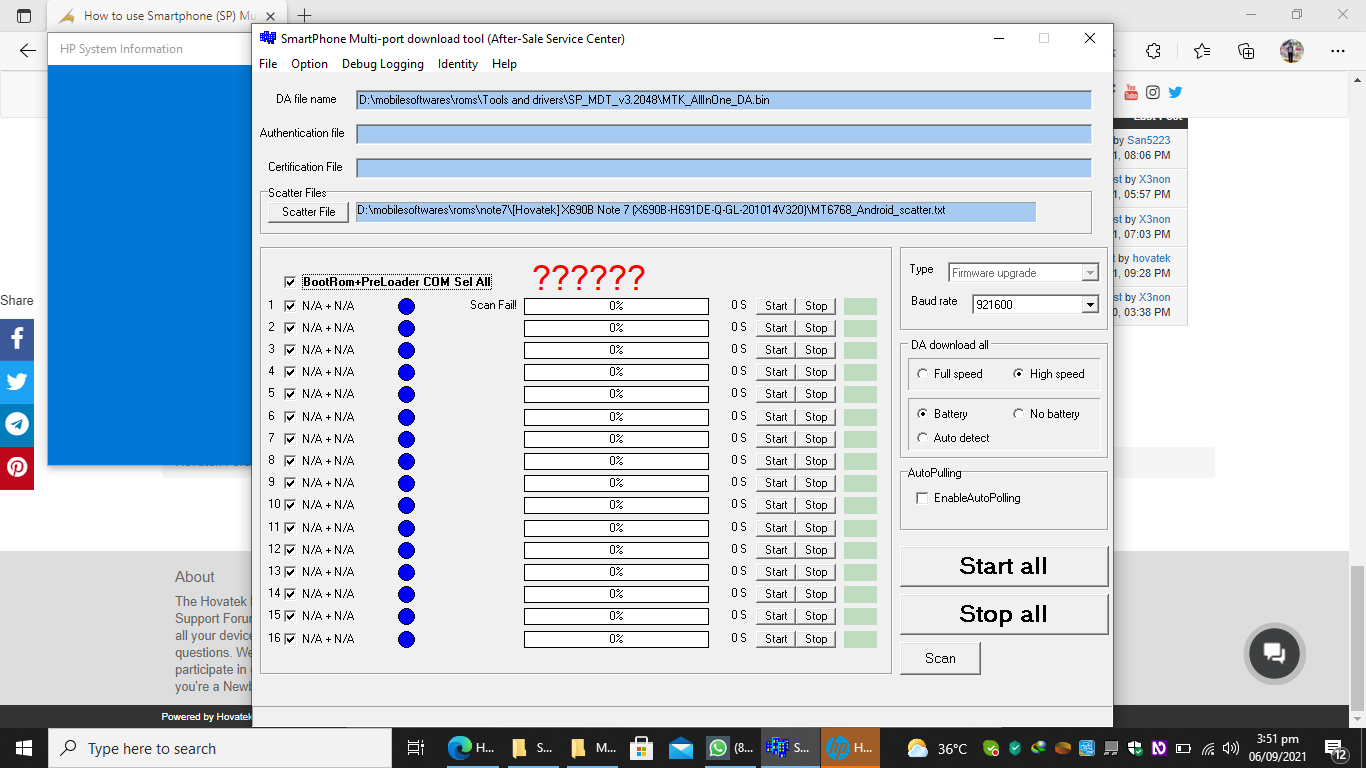Open the Edge Favorites star icon
The width and height of the screenshot is (1366, 768).
click(1202, 51)
